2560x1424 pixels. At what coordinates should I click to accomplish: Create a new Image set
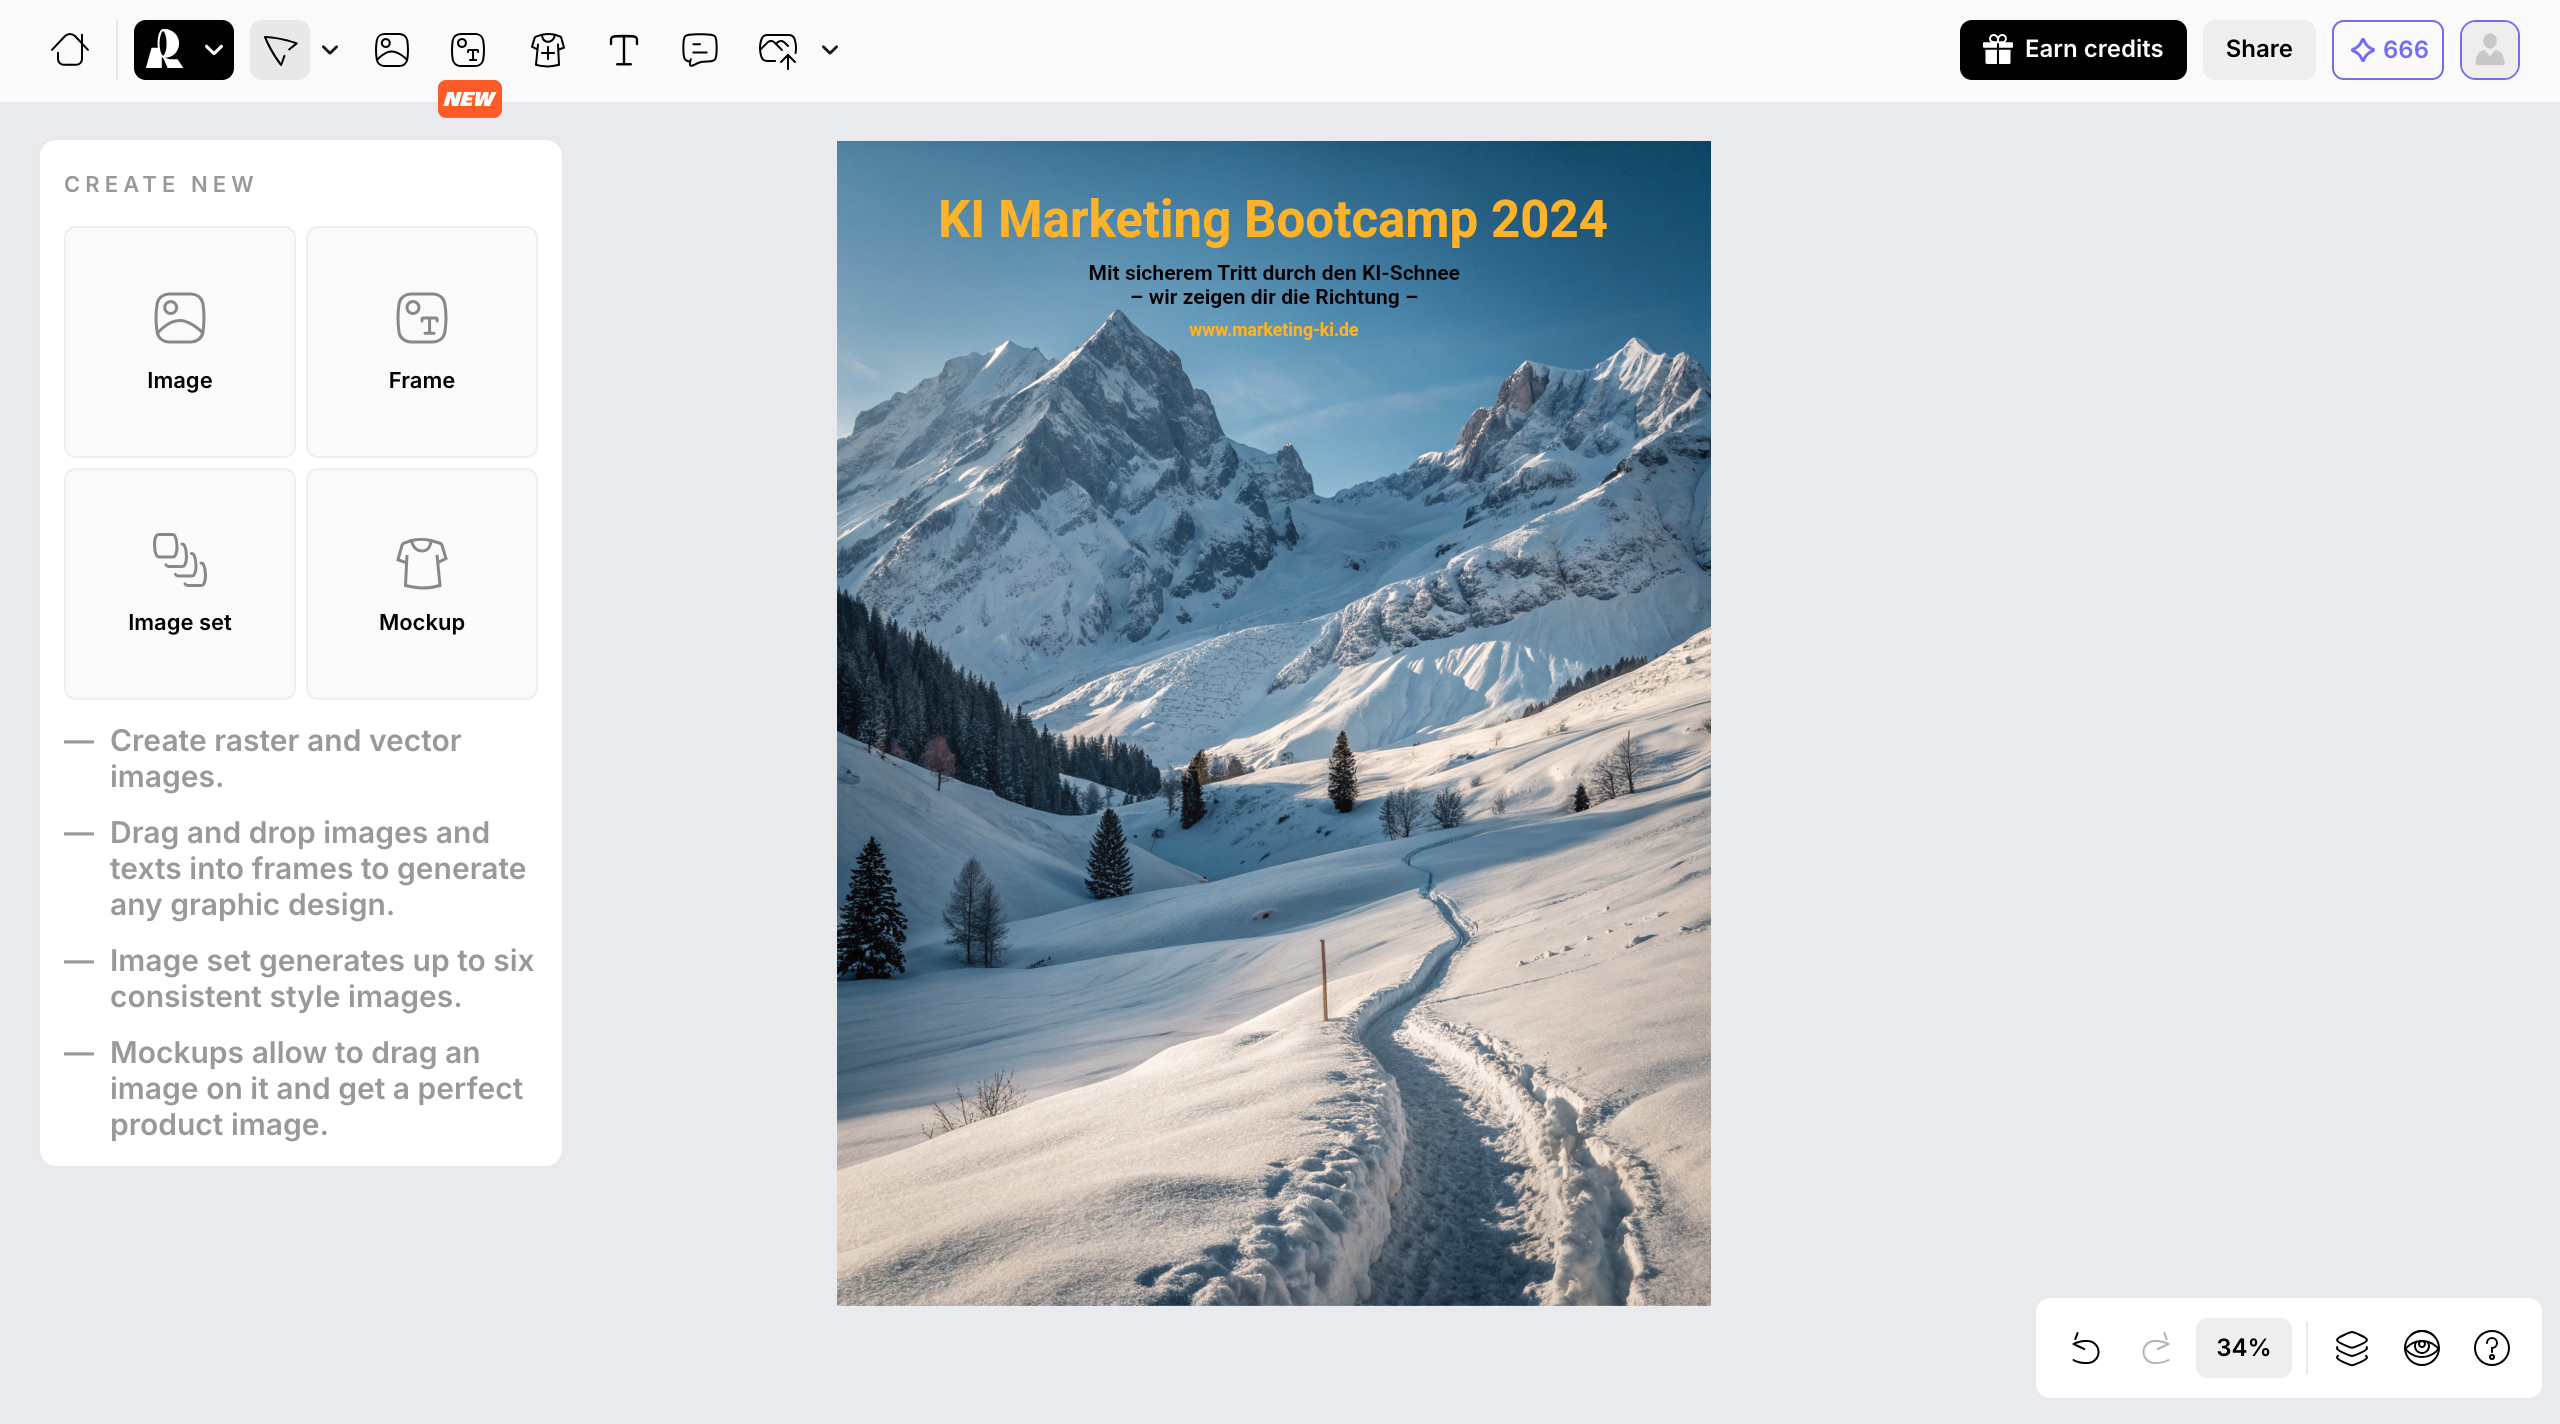(x=180, y=584)
